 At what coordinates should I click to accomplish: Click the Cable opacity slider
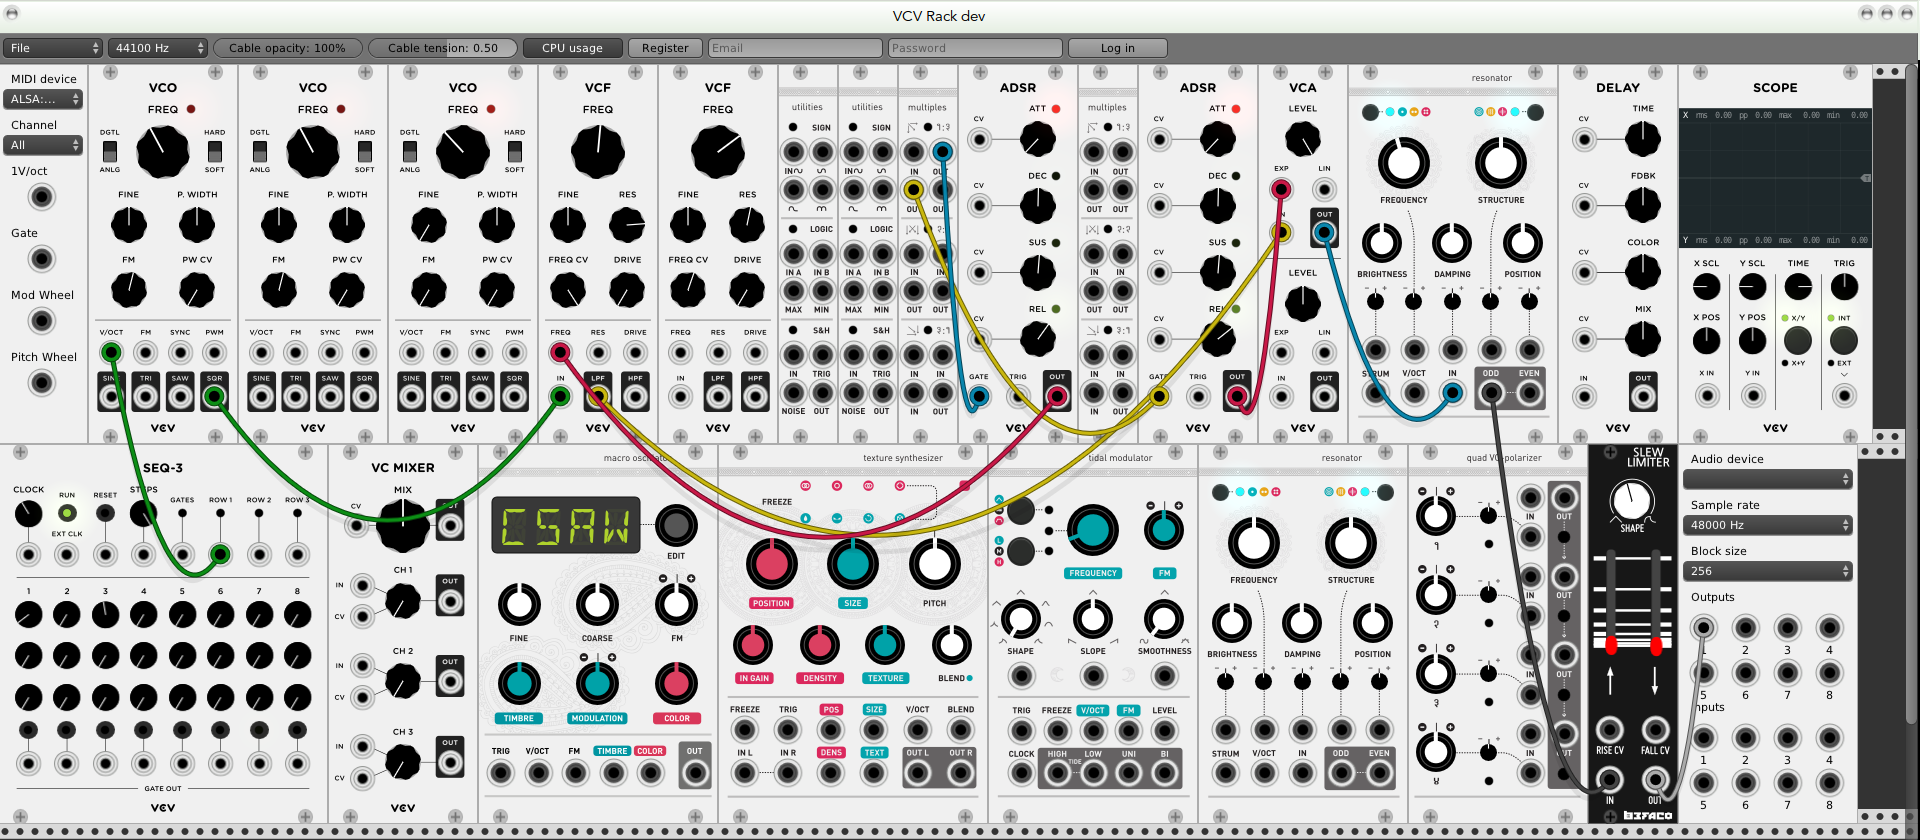(287, 48)
